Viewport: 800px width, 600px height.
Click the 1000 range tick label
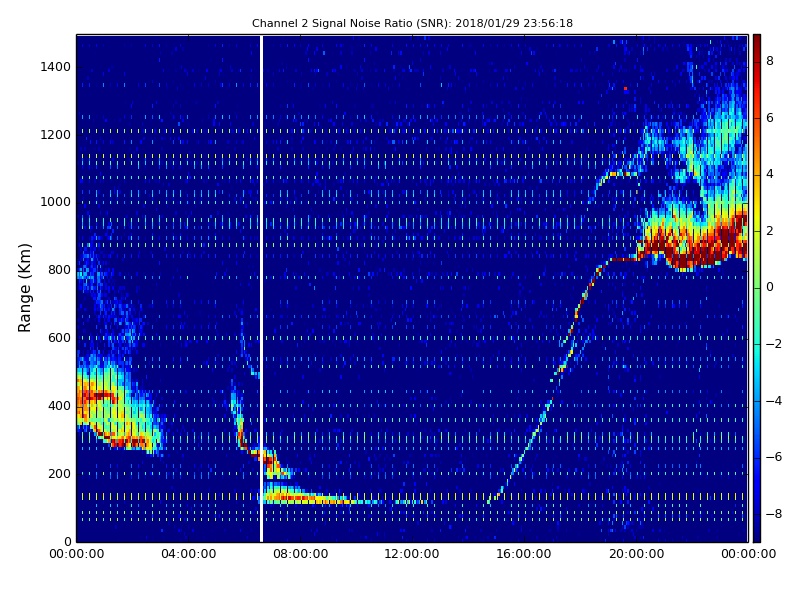tap(56, 202)
